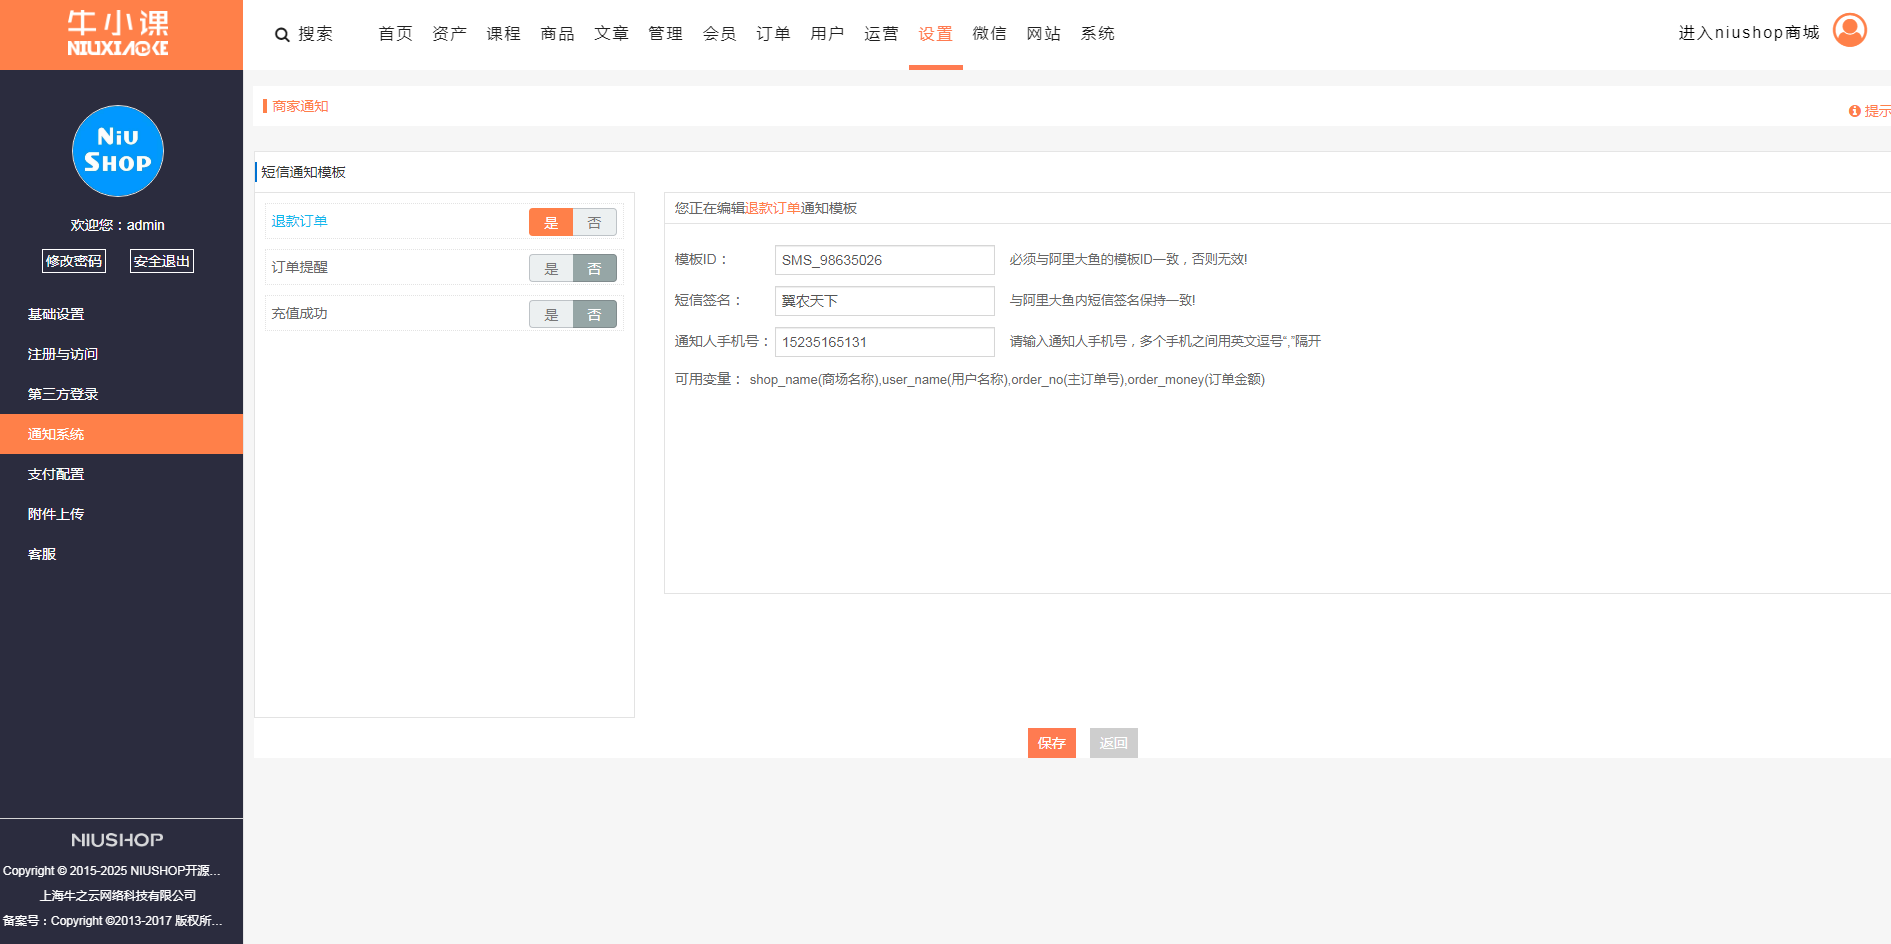Enable 充值成功 with 是 toggle
The image size is (1891, 944).
tap(551, 314)
